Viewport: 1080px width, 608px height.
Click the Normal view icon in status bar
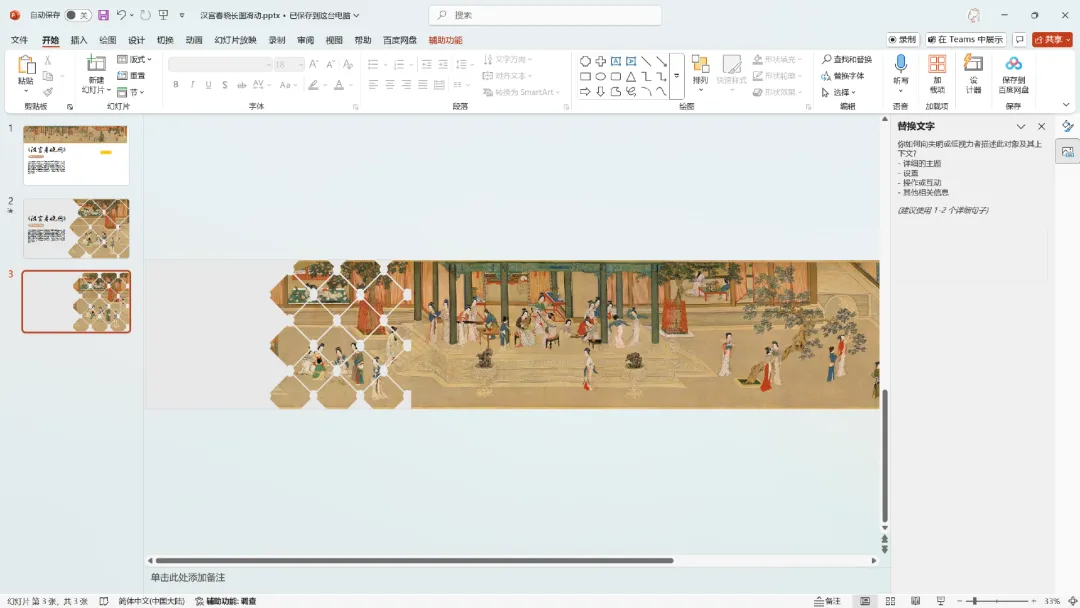864,601
